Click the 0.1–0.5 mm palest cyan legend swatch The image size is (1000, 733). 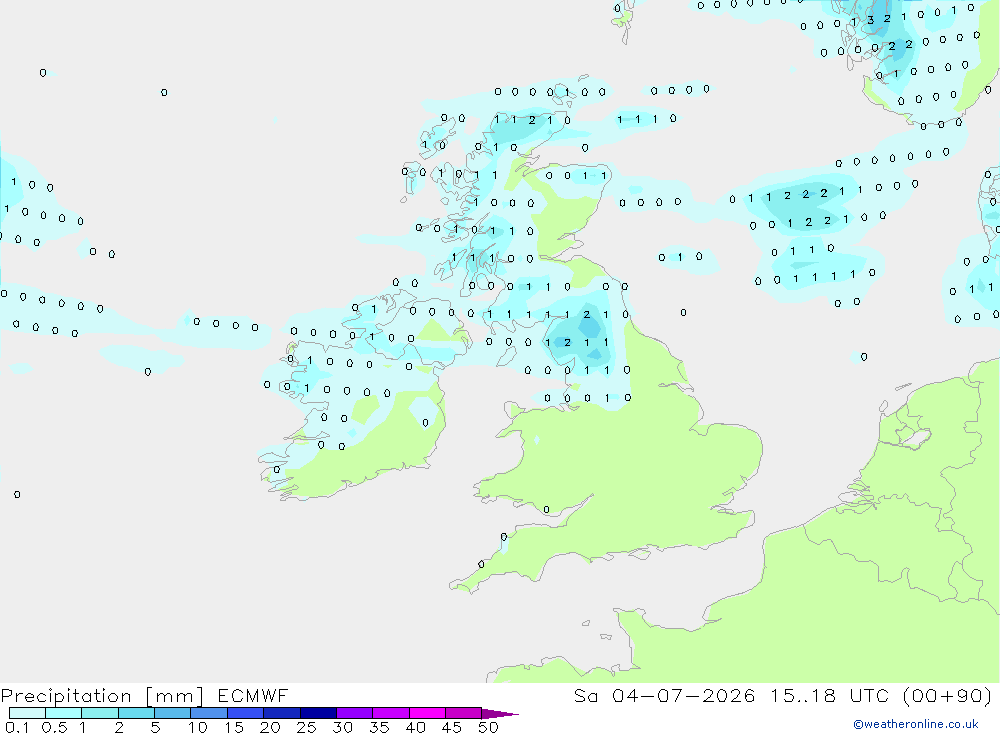click(x=27, y=713)
